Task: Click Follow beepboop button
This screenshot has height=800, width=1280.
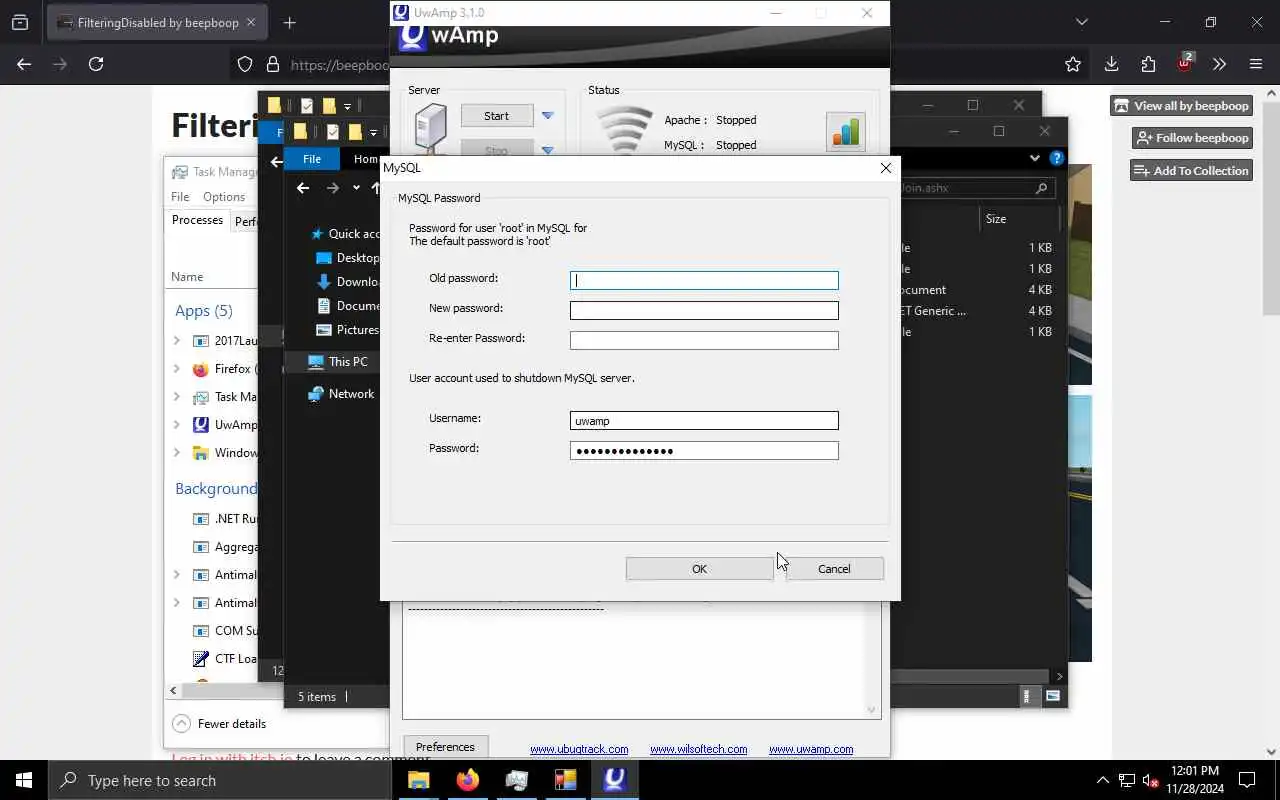Action: [x=1192, y=138]
